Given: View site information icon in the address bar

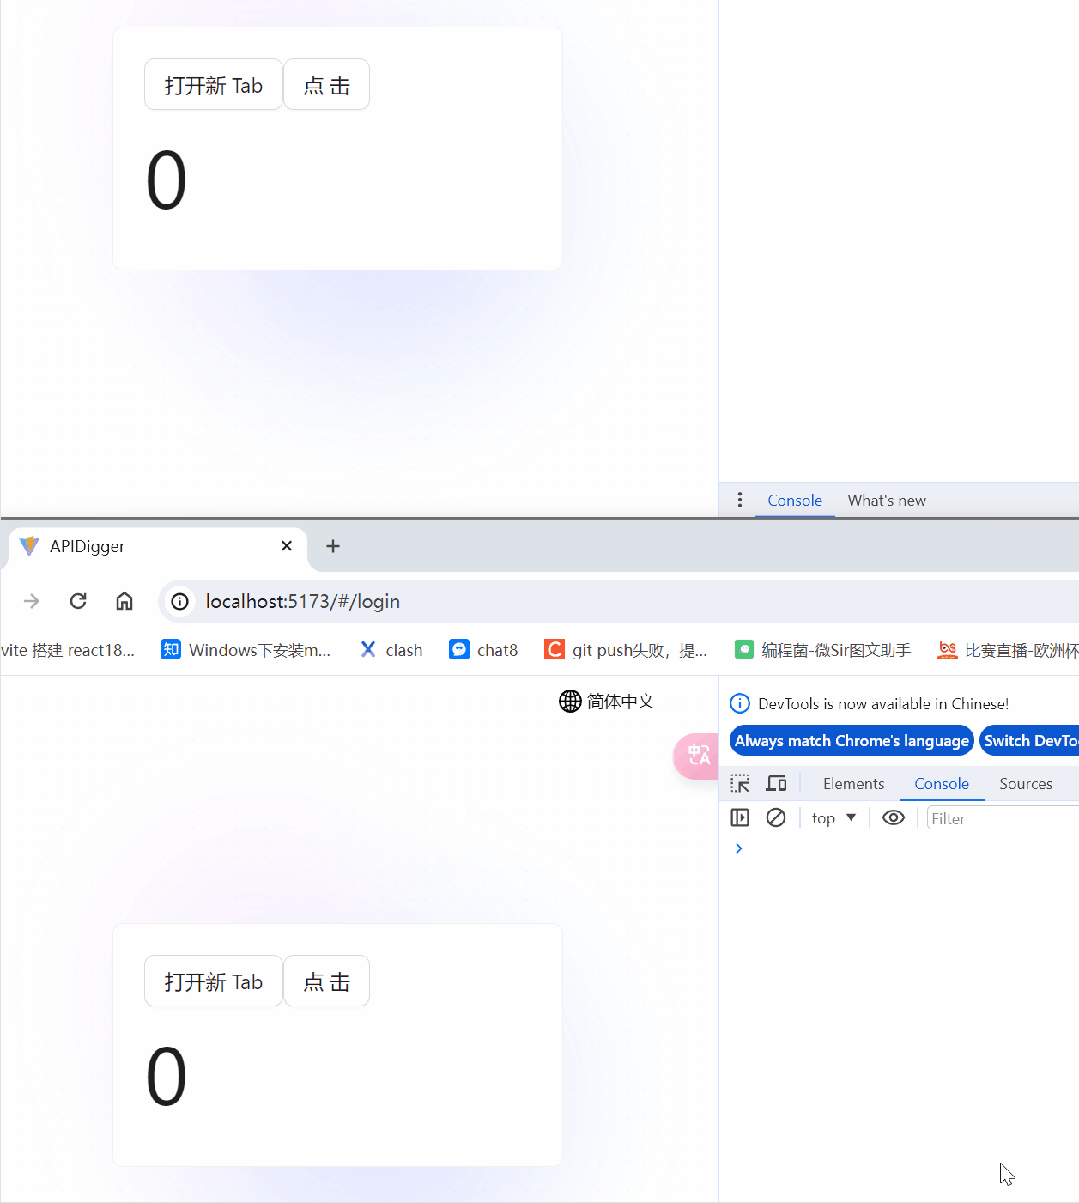Looking at the screenshot, I should pos(180,601).
